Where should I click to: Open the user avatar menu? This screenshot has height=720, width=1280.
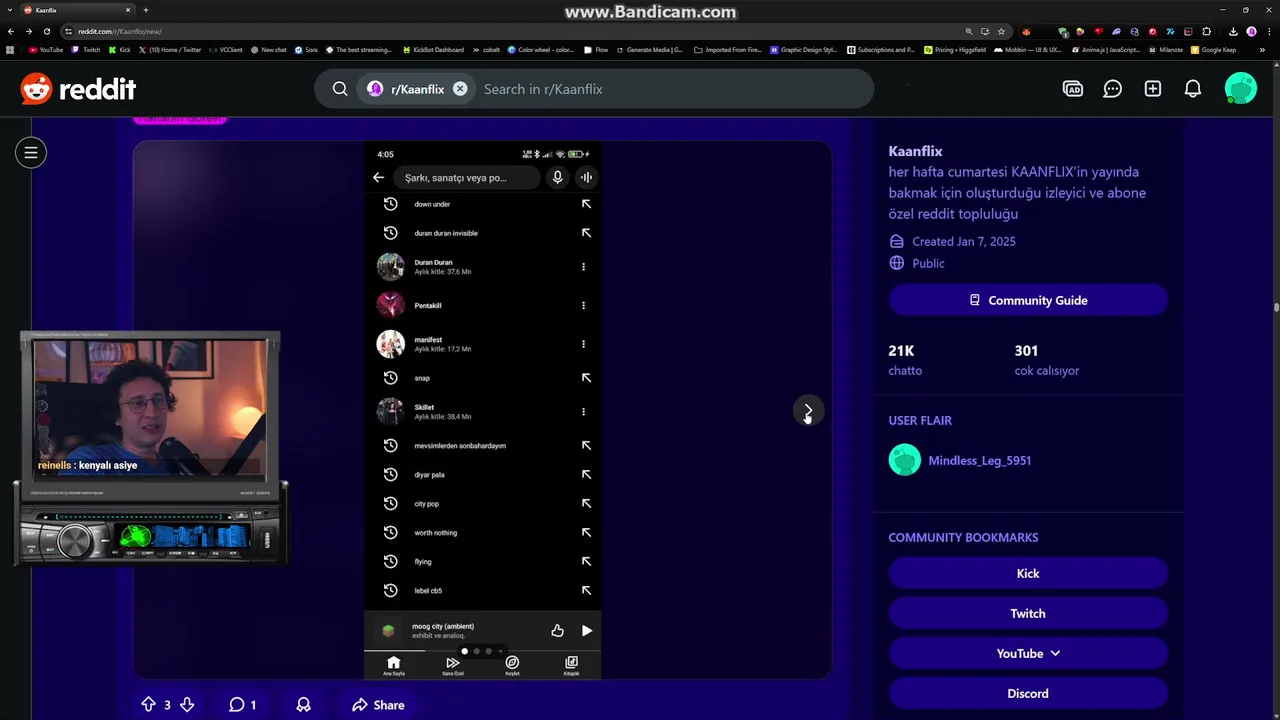pos(1241,89)
